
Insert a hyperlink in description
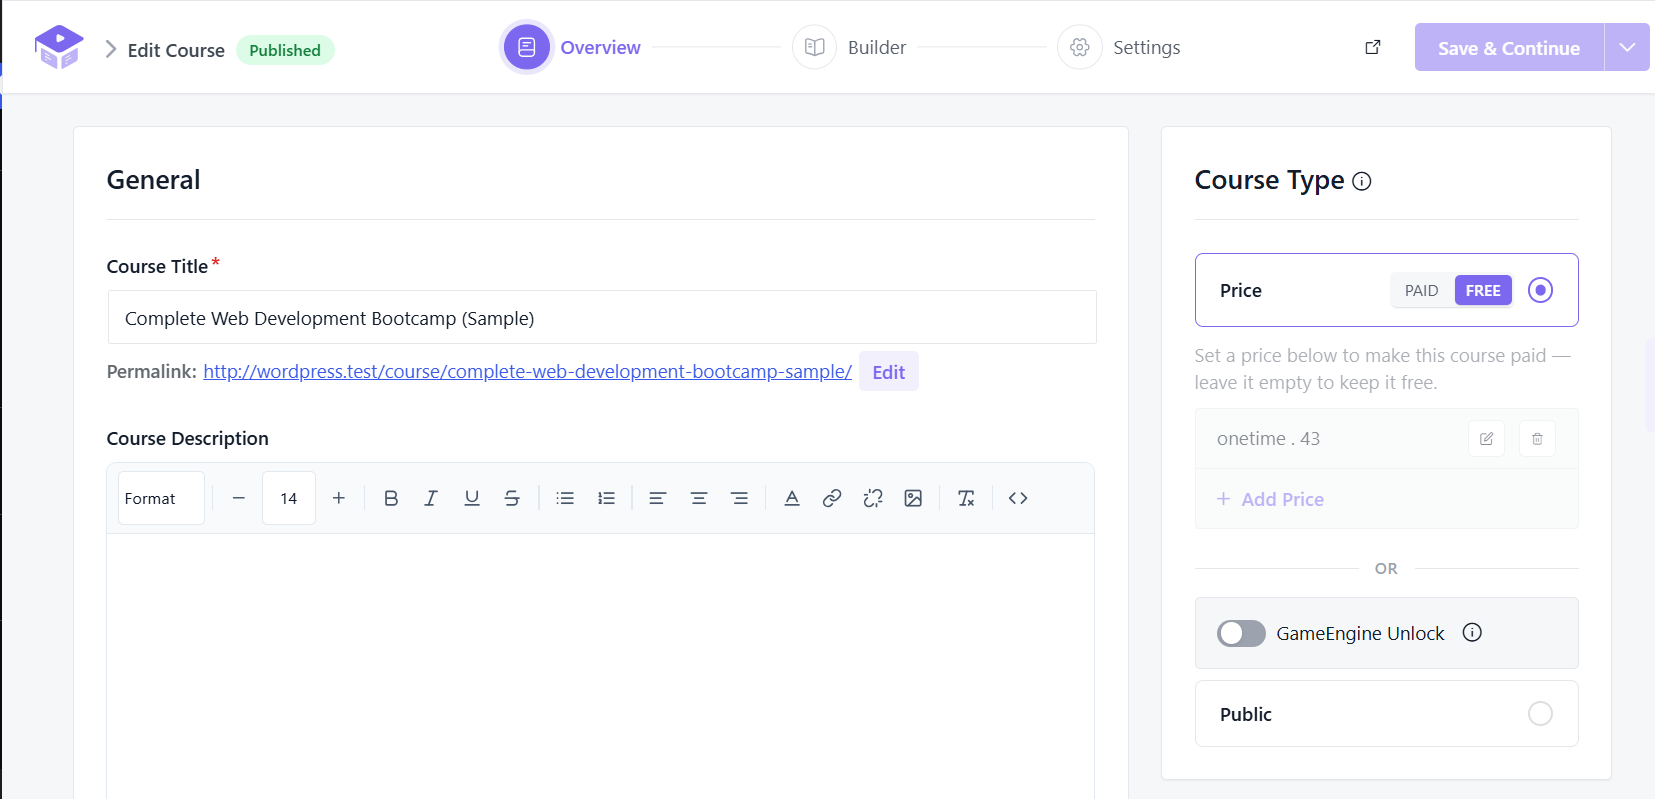pos(832,498)
